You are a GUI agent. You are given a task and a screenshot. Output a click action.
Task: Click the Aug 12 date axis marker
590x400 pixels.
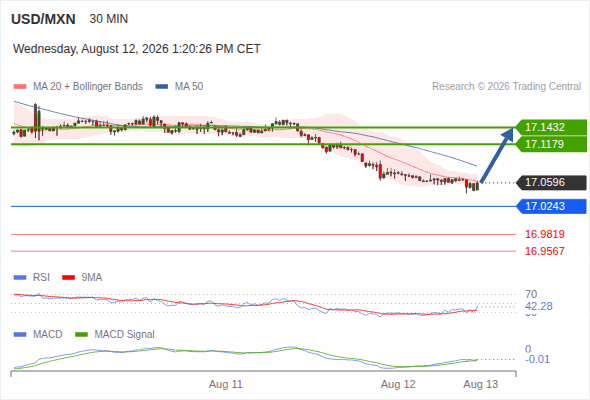pos(398,384)
